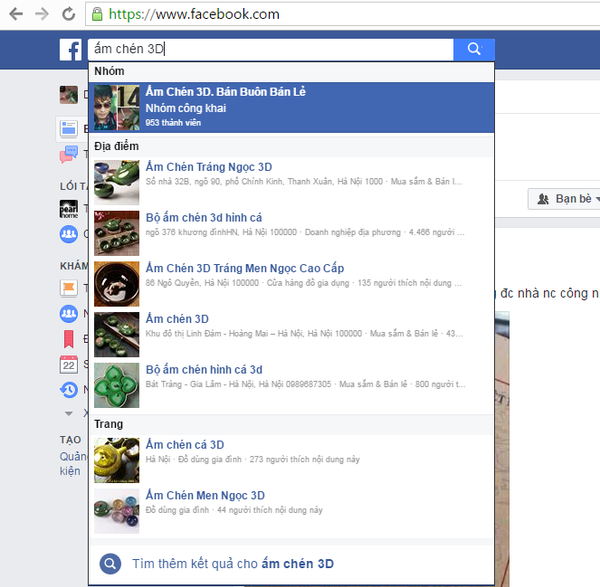Click the pearl home shortcut icon

[x=68, y=209]
